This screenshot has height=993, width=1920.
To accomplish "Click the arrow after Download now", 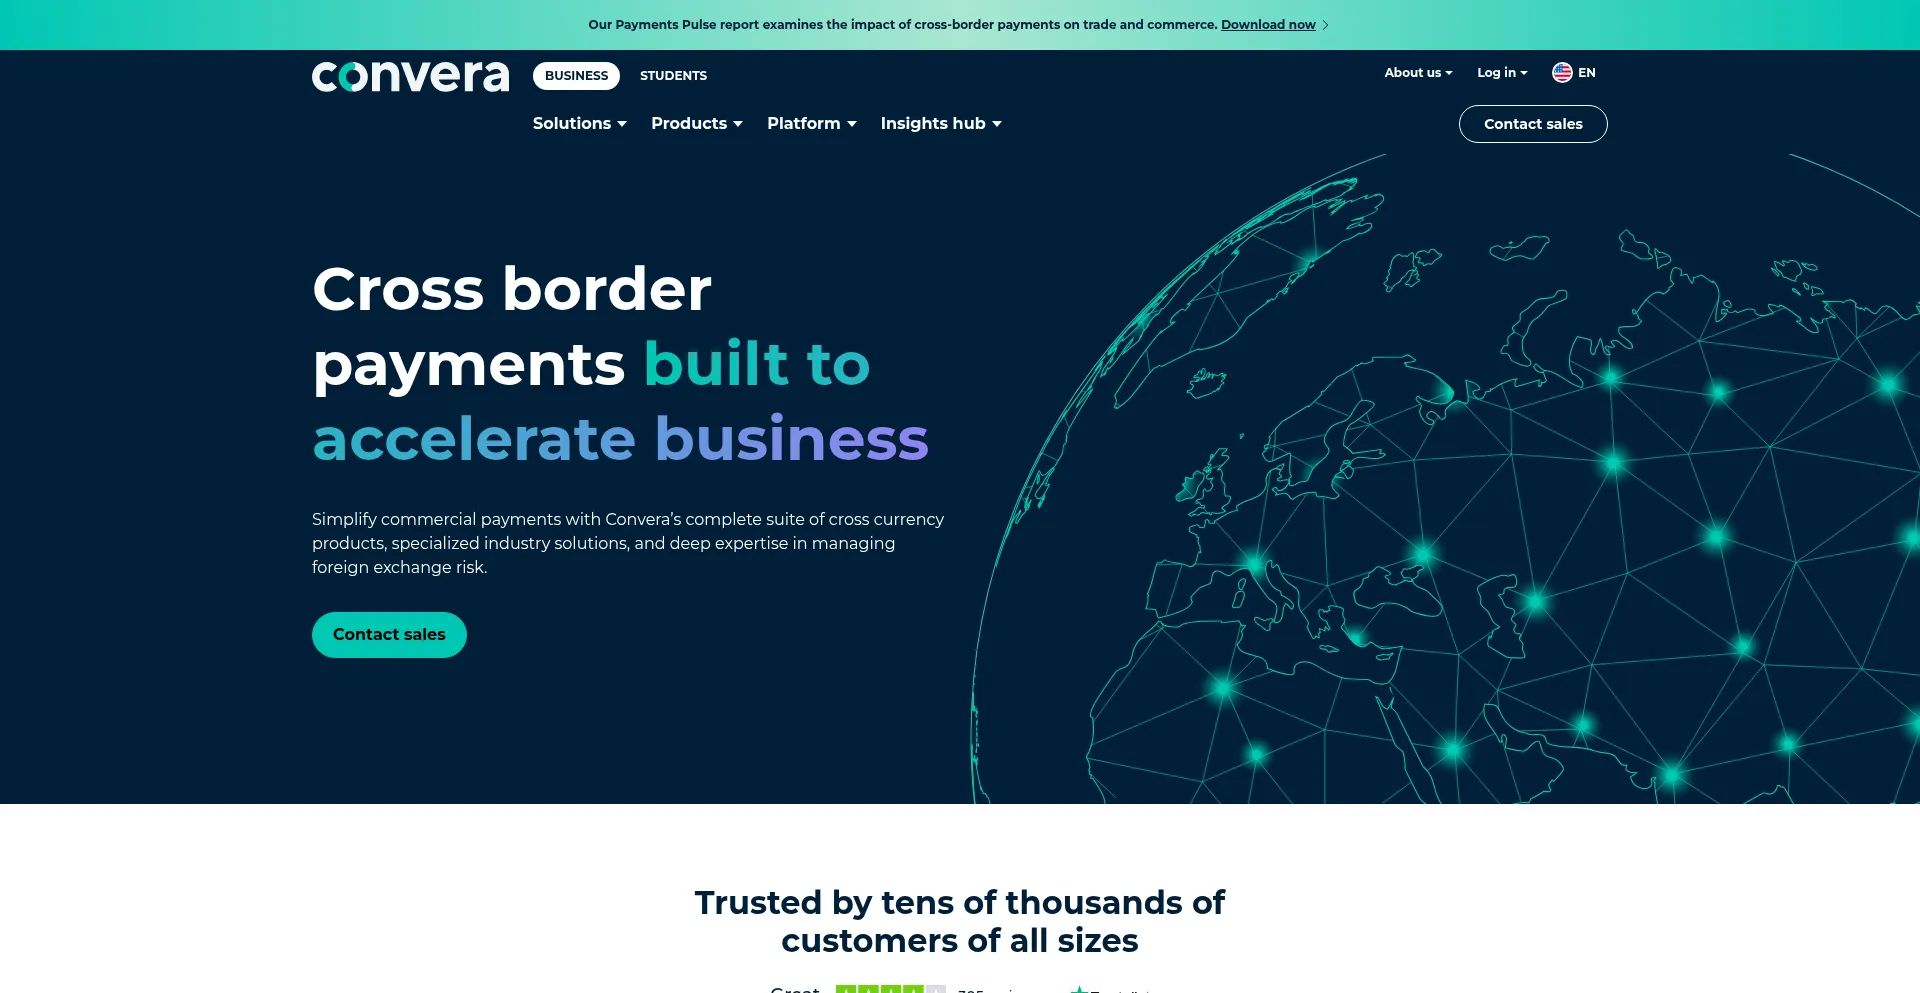I will tap(1326, 25).
